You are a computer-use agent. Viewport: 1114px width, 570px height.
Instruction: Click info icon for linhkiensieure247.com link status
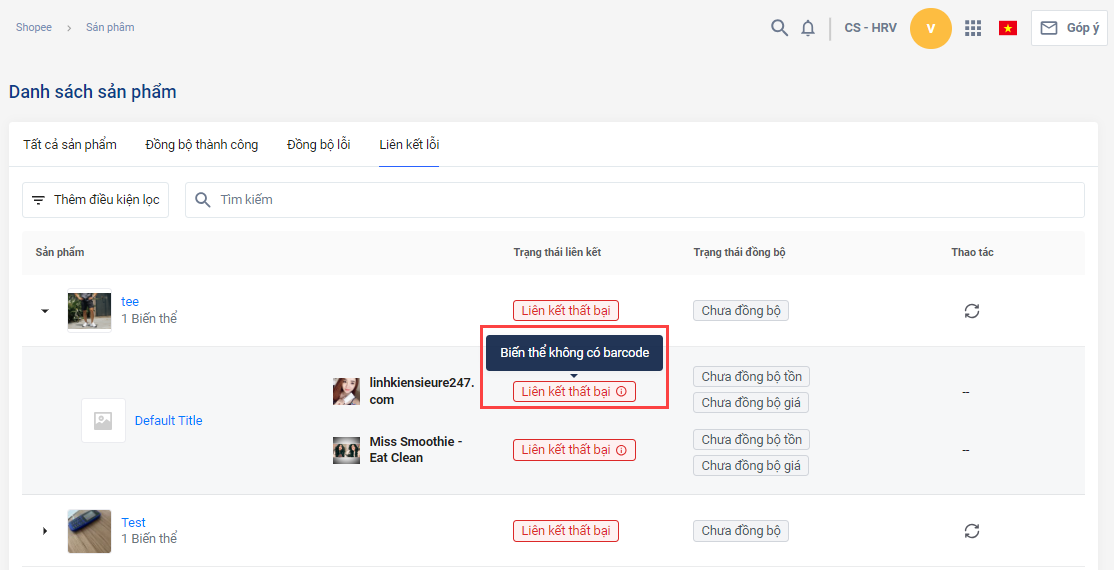coord(622,392)
